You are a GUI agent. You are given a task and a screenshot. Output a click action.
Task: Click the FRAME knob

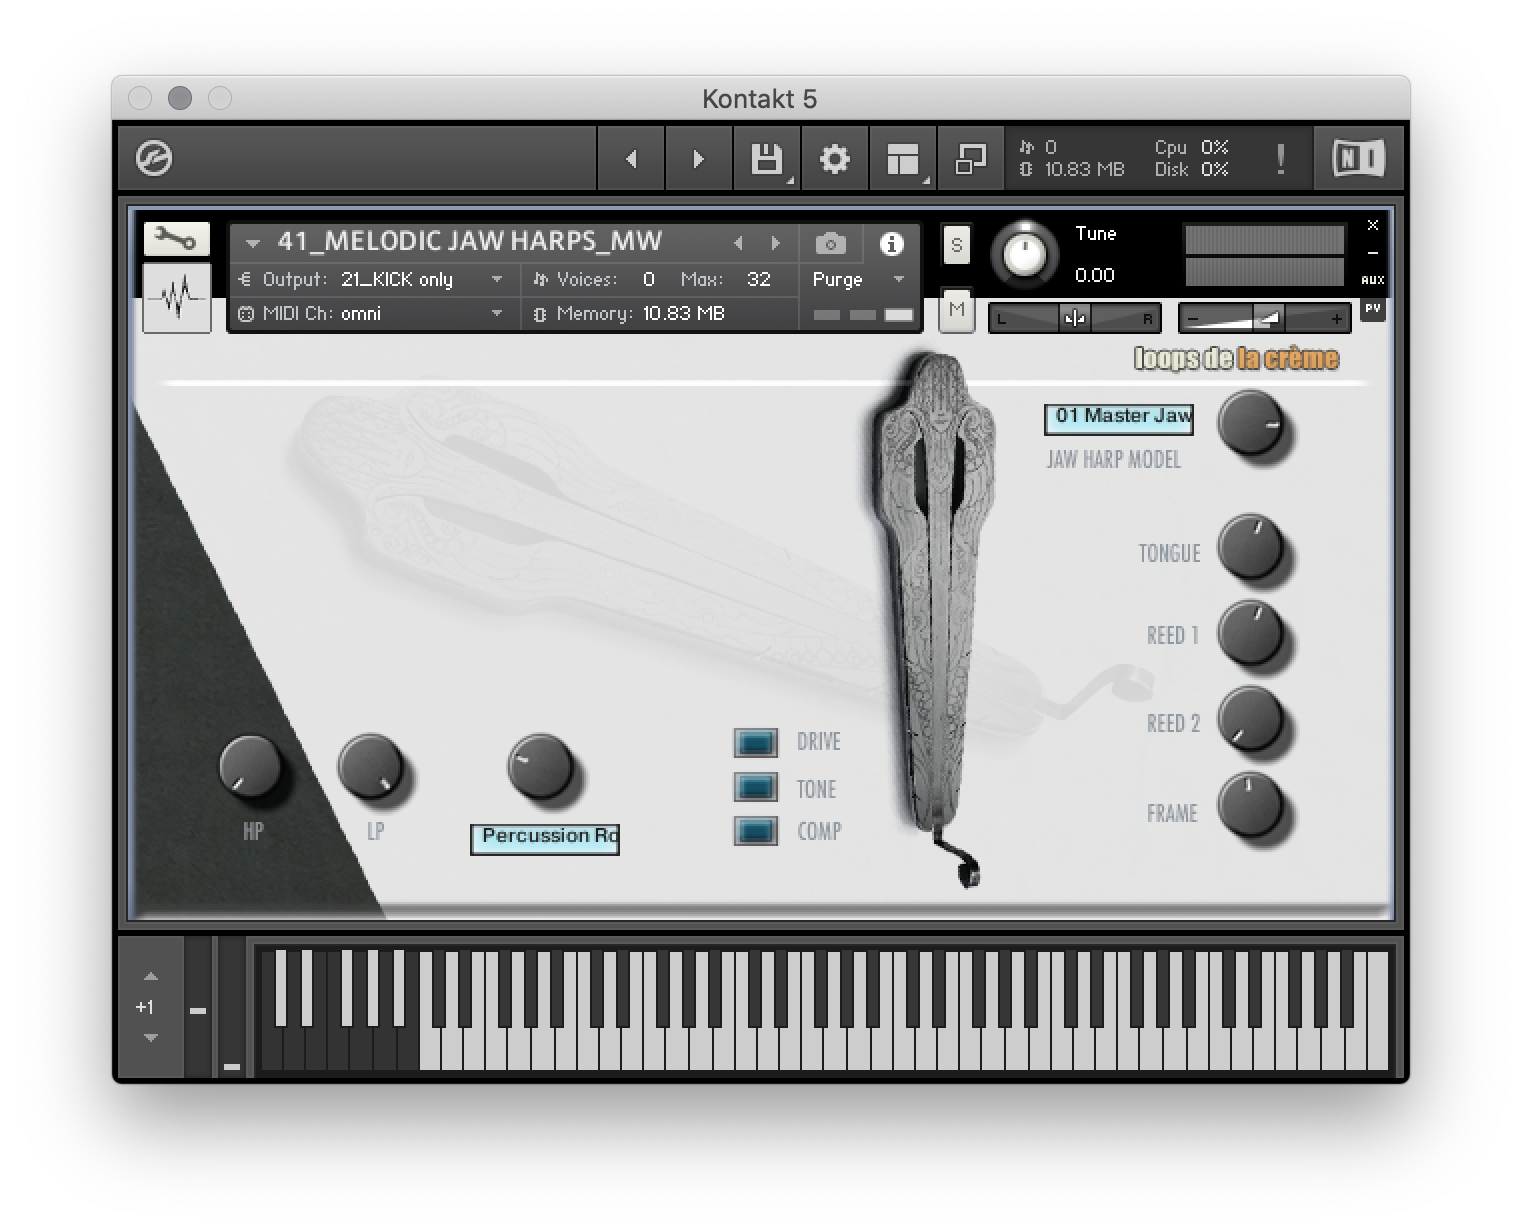pyautogui.click(x=1250, y=805)
